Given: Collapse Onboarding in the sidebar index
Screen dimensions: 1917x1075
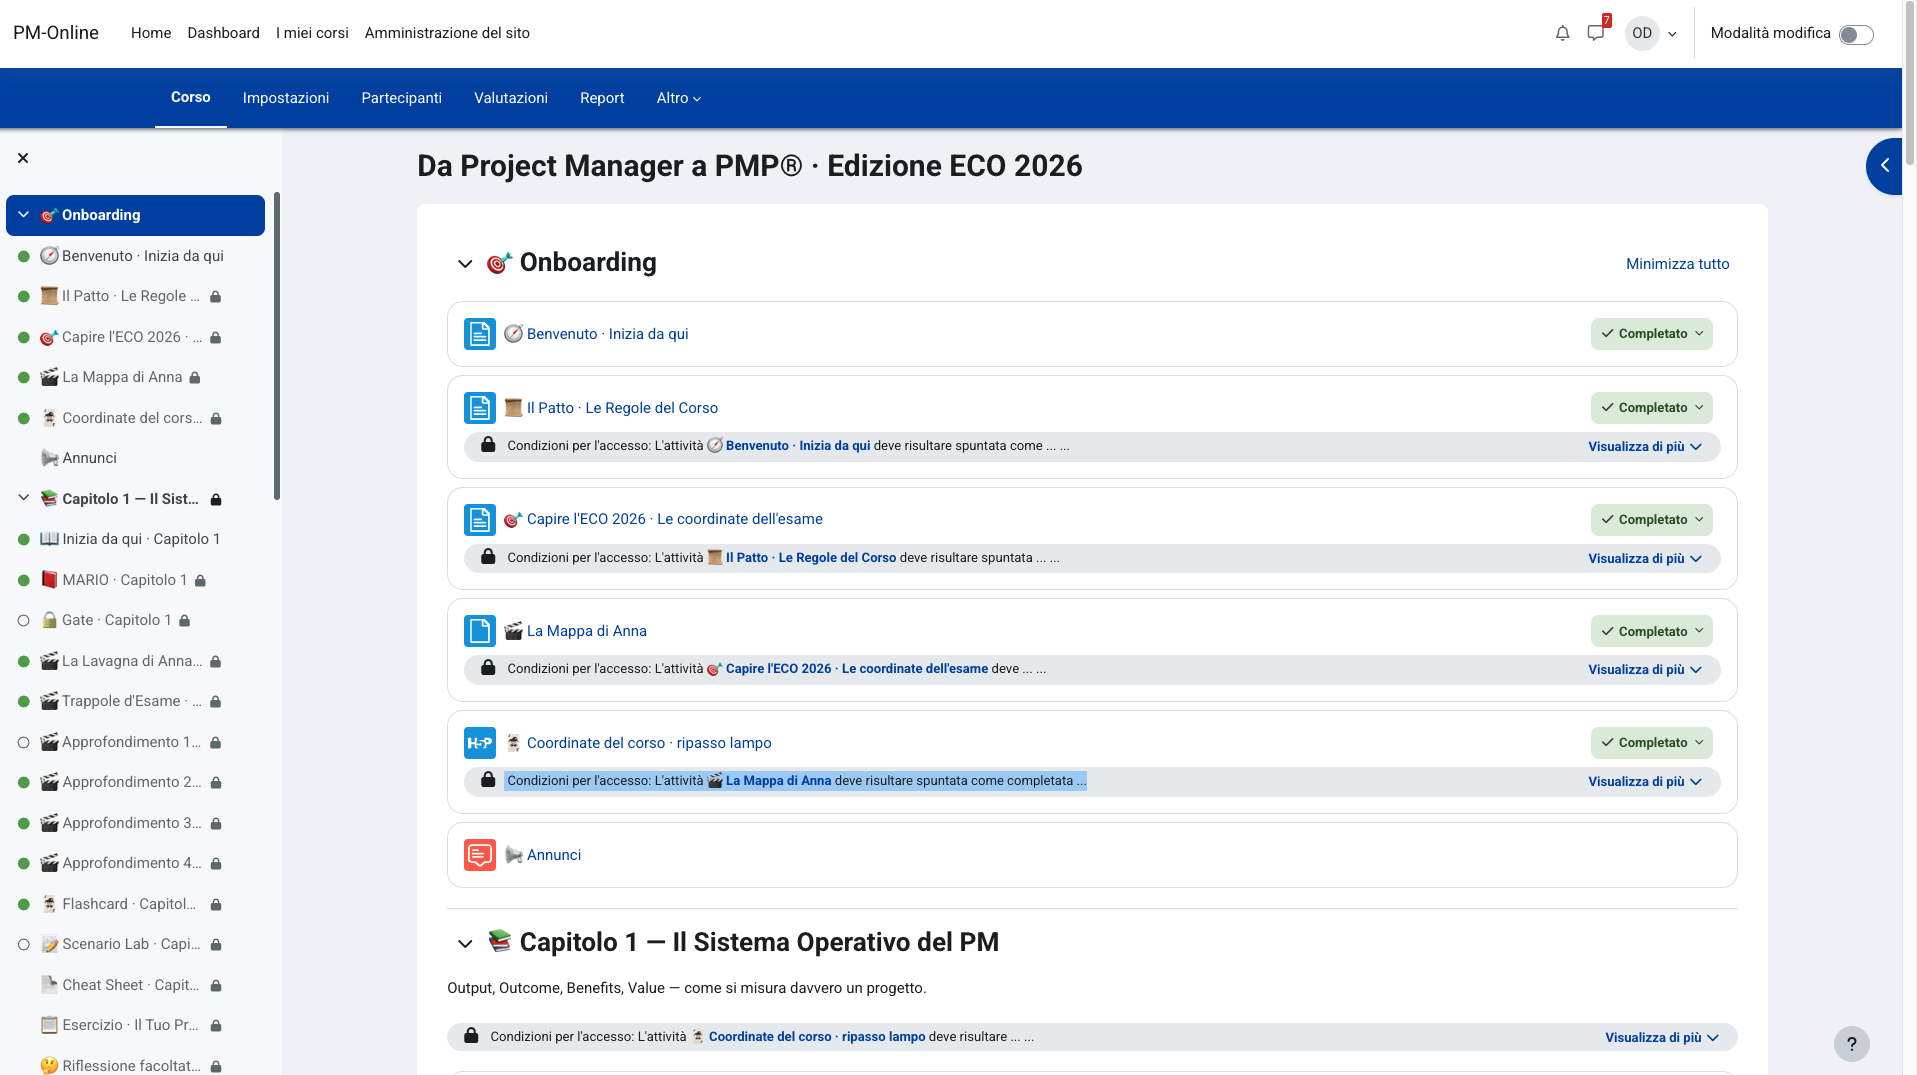Looking at the screenshot, I should coord(24,215).
